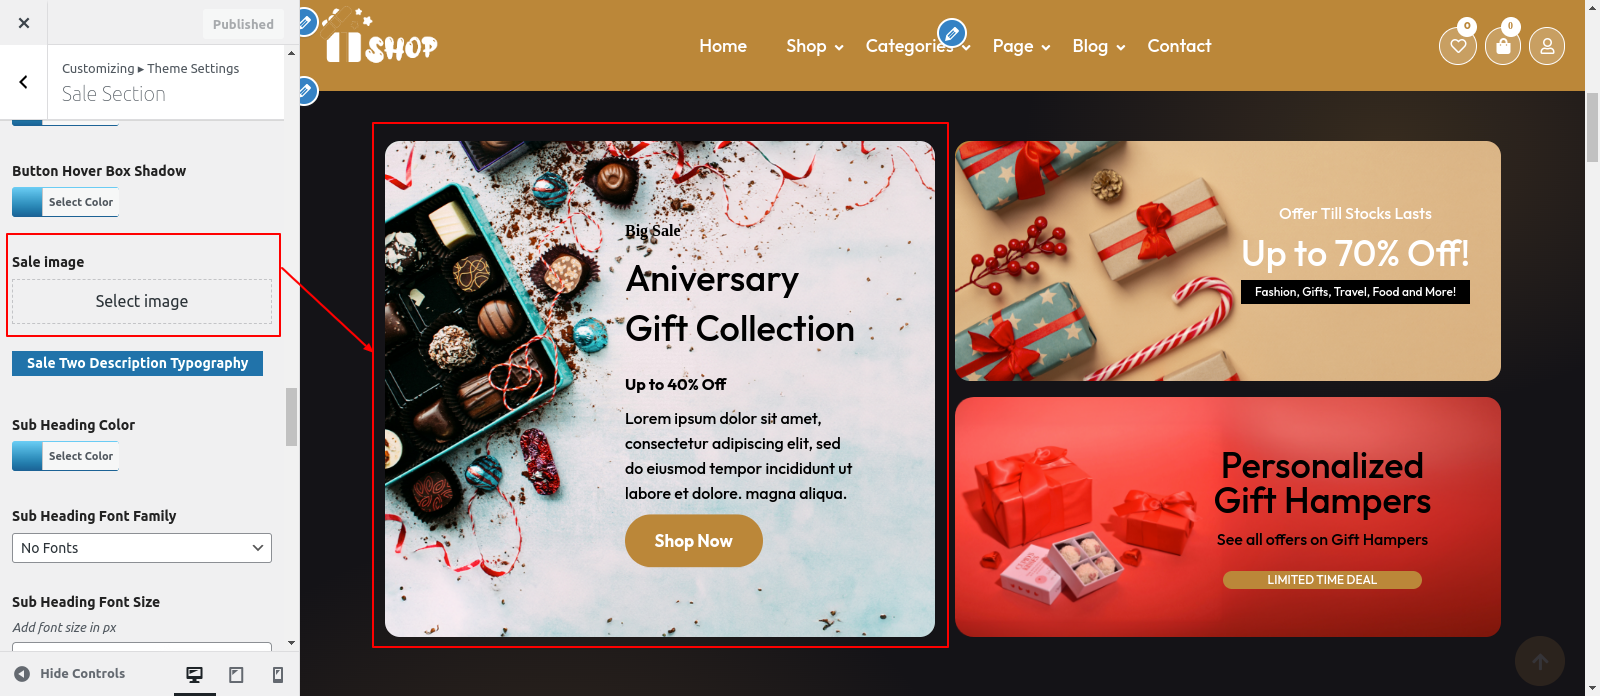Open the Contact menu item
The width and height of the screenshot is (1600, 696).
(1179, 46)
